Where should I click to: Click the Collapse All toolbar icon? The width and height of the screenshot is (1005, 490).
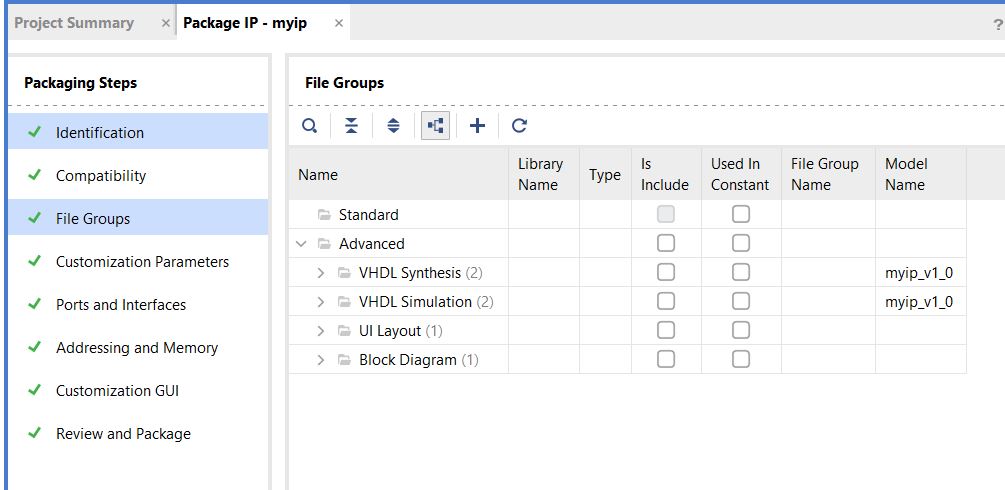tap(351, 126)
